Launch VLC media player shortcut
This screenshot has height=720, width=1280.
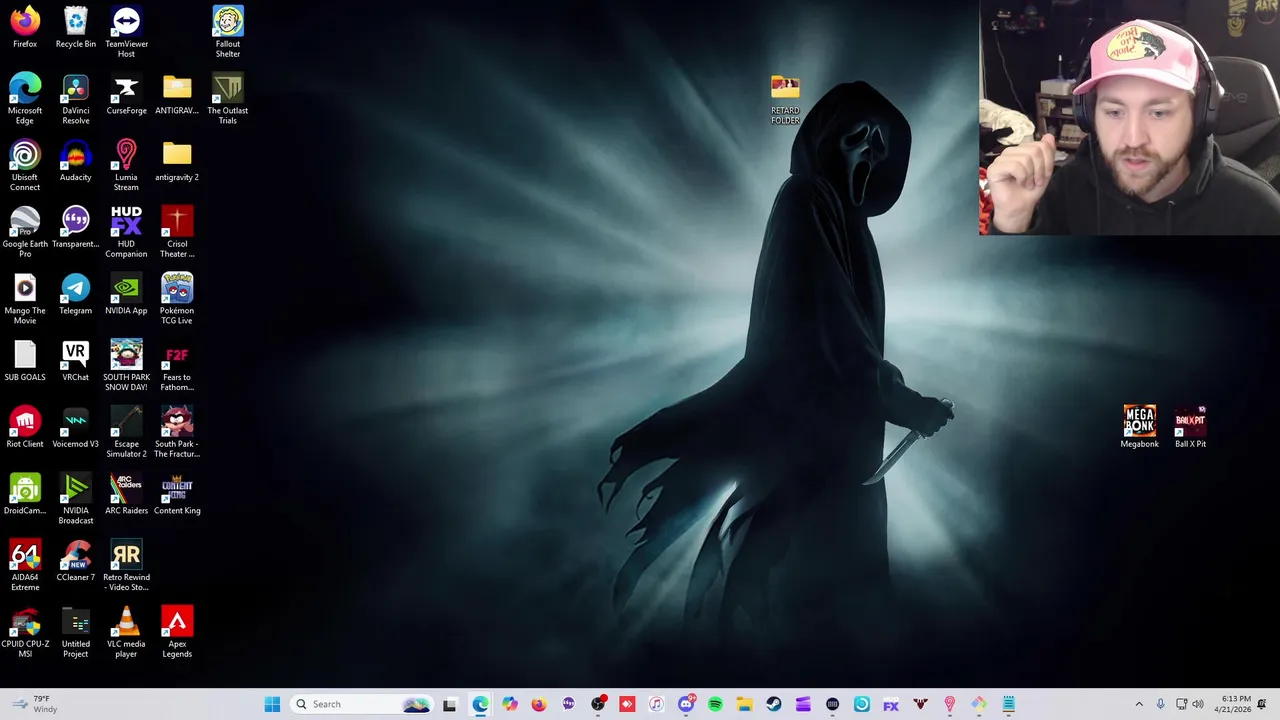click(x=126, y=632)
